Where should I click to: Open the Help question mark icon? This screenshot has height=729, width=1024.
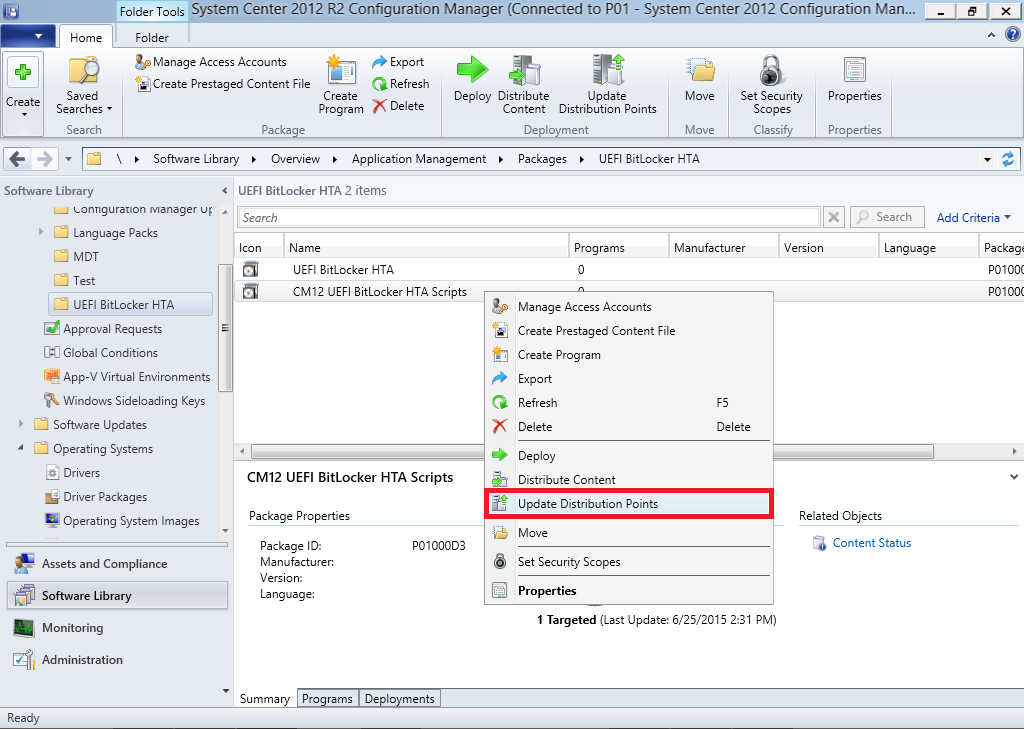click(1012, 35)
